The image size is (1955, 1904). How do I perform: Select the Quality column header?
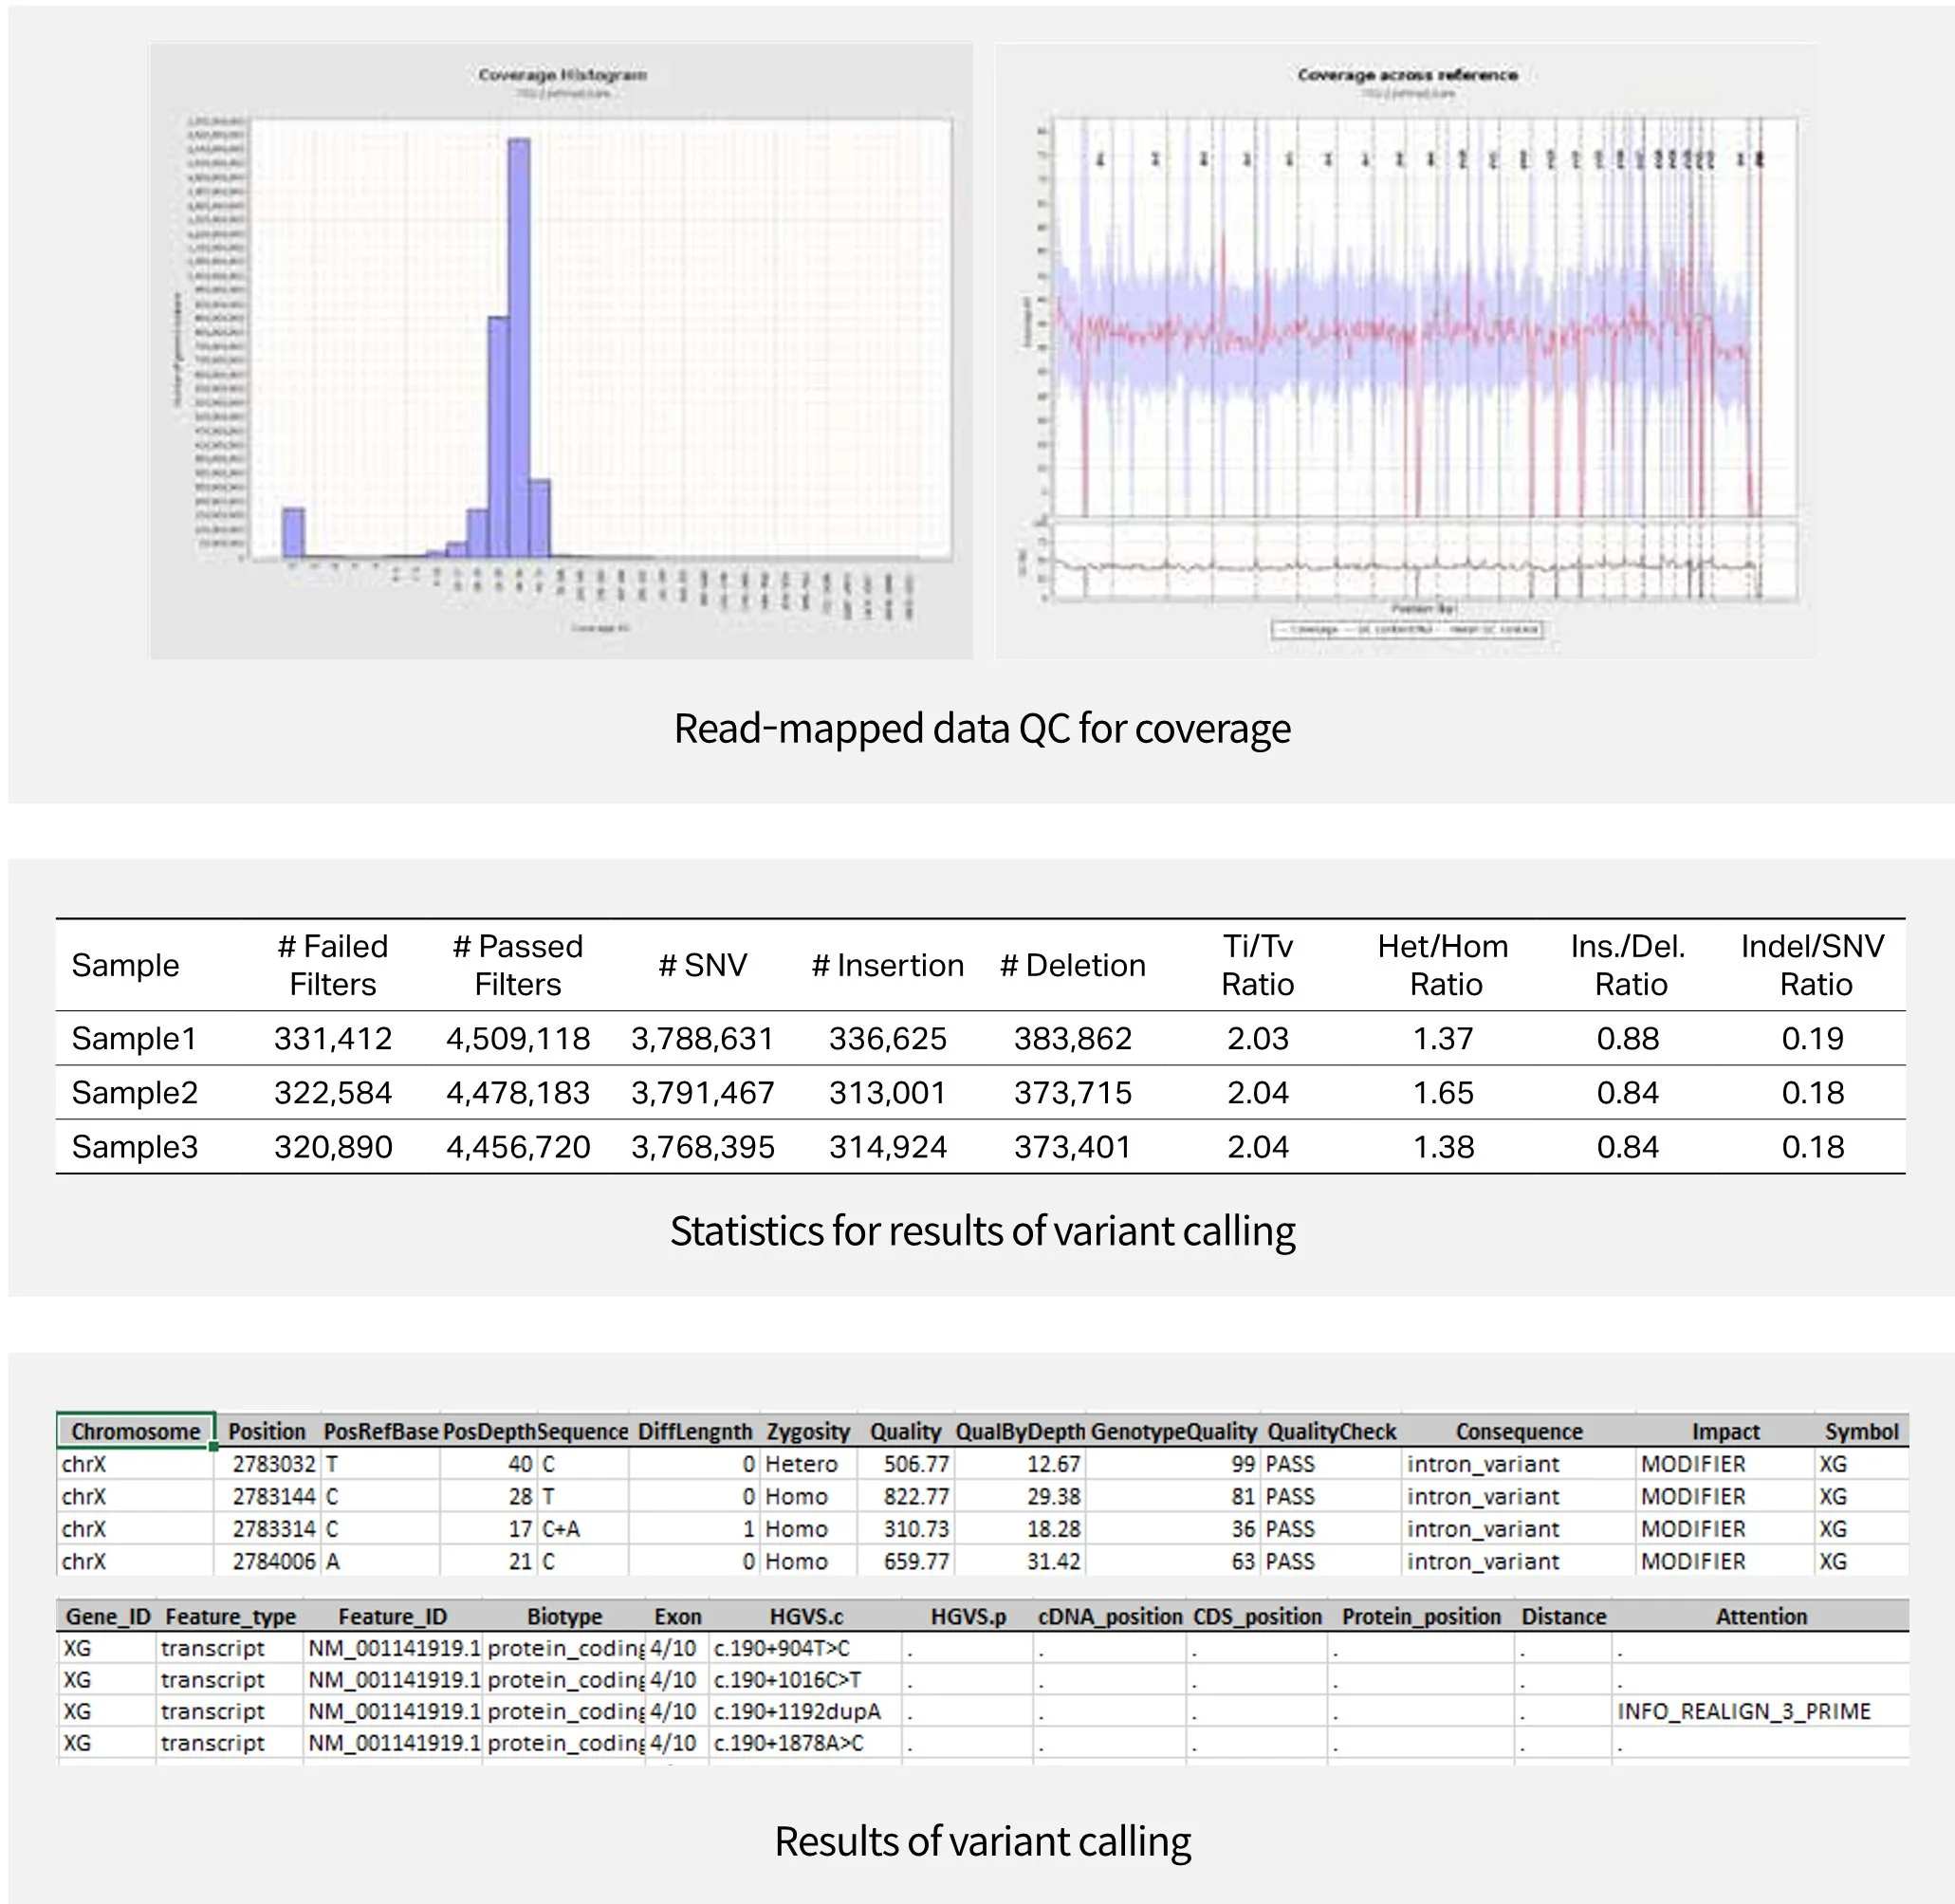click(905, 1432)
